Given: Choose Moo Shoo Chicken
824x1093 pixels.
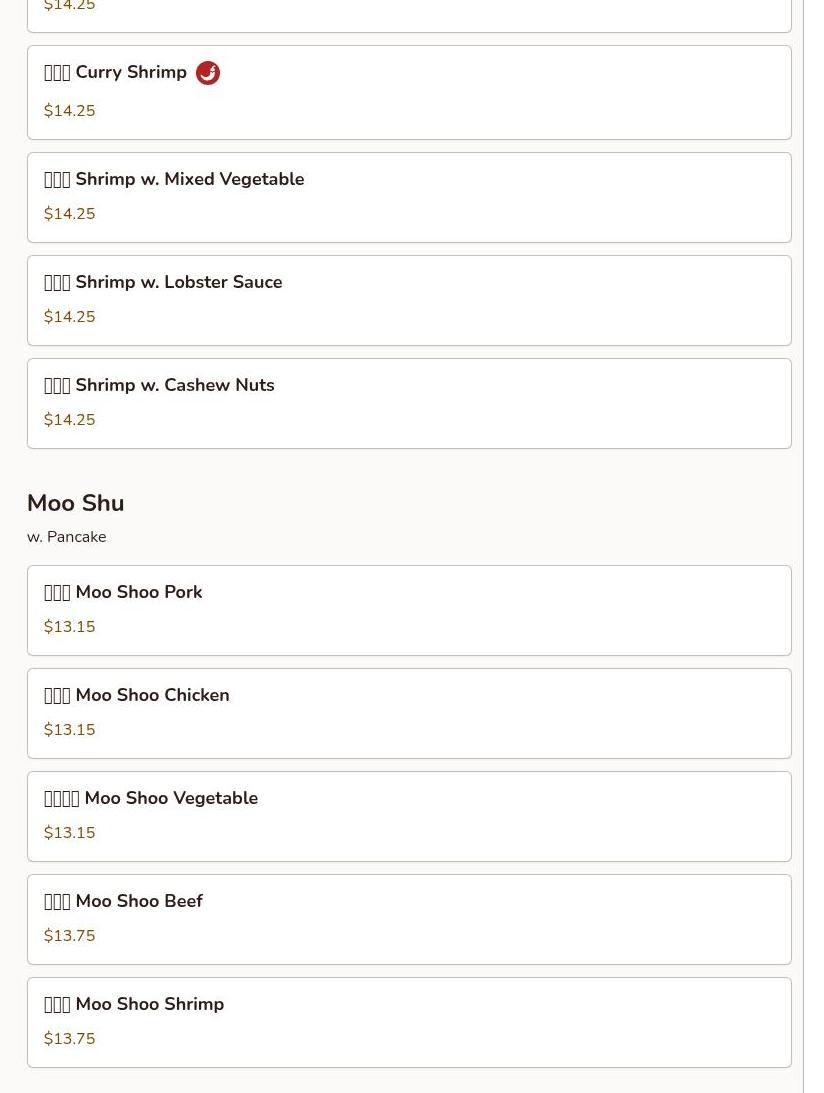Looking at the screenshot, I should pyautogui.click(x=409, y=714).
